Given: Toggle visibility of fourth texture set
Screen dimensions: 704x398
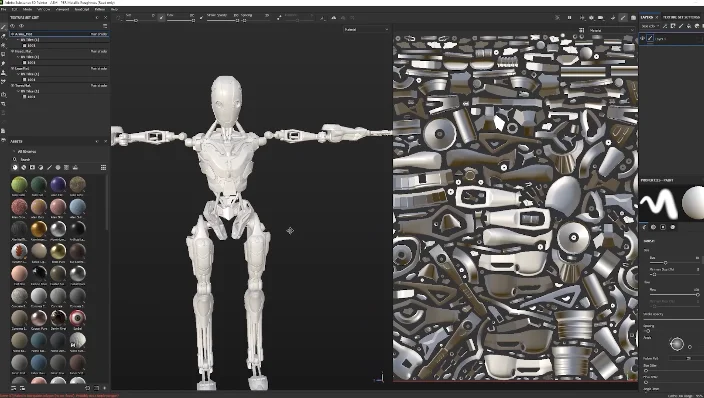Looking at the screenshot, I should pos(13,85).
